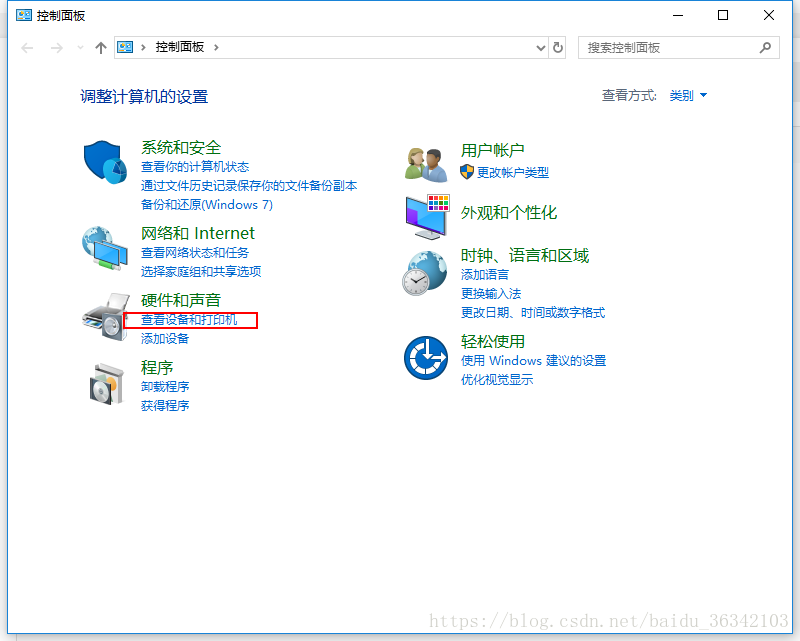Open 网络和 Internet category heading
Viewport: 800px width, 641px height.
(x=197, y=233)
